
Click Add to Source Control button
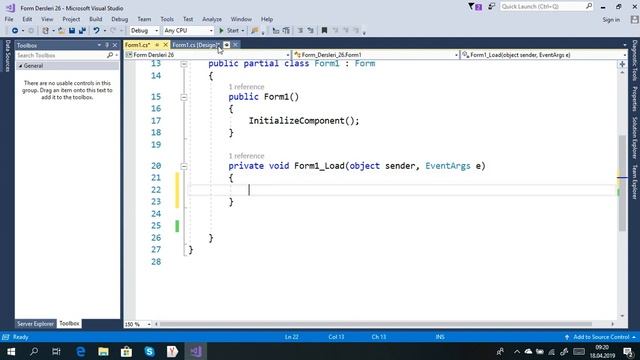(600, 337)
